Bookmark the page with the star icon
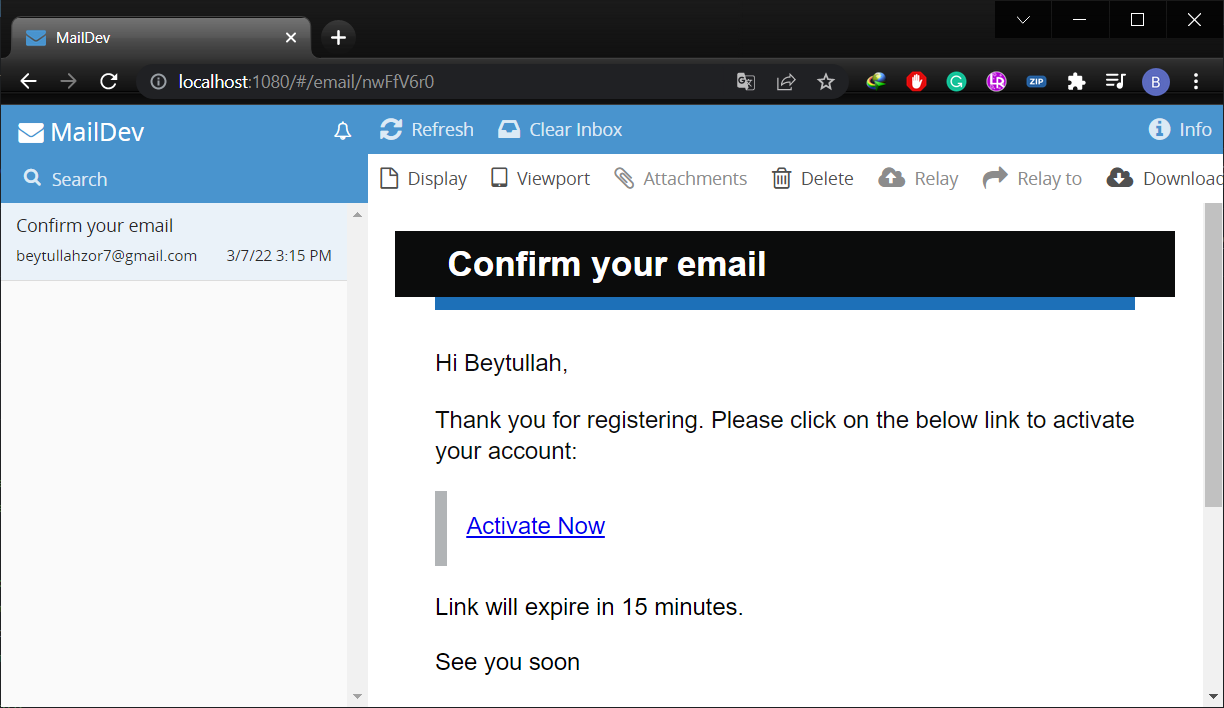 [826, 81]
